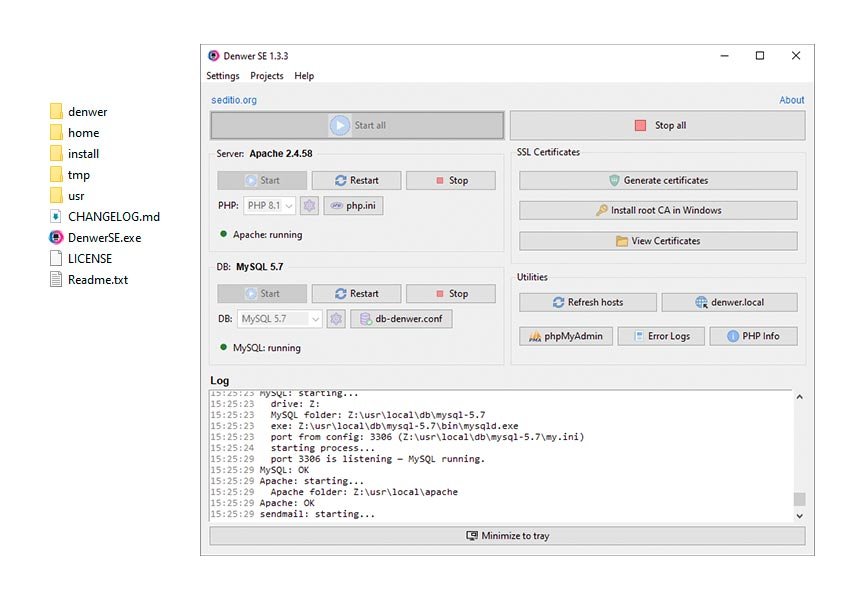Click the disabled Apache Start button
The height and width of the screenshot is (600, 865).
point(262,180)
